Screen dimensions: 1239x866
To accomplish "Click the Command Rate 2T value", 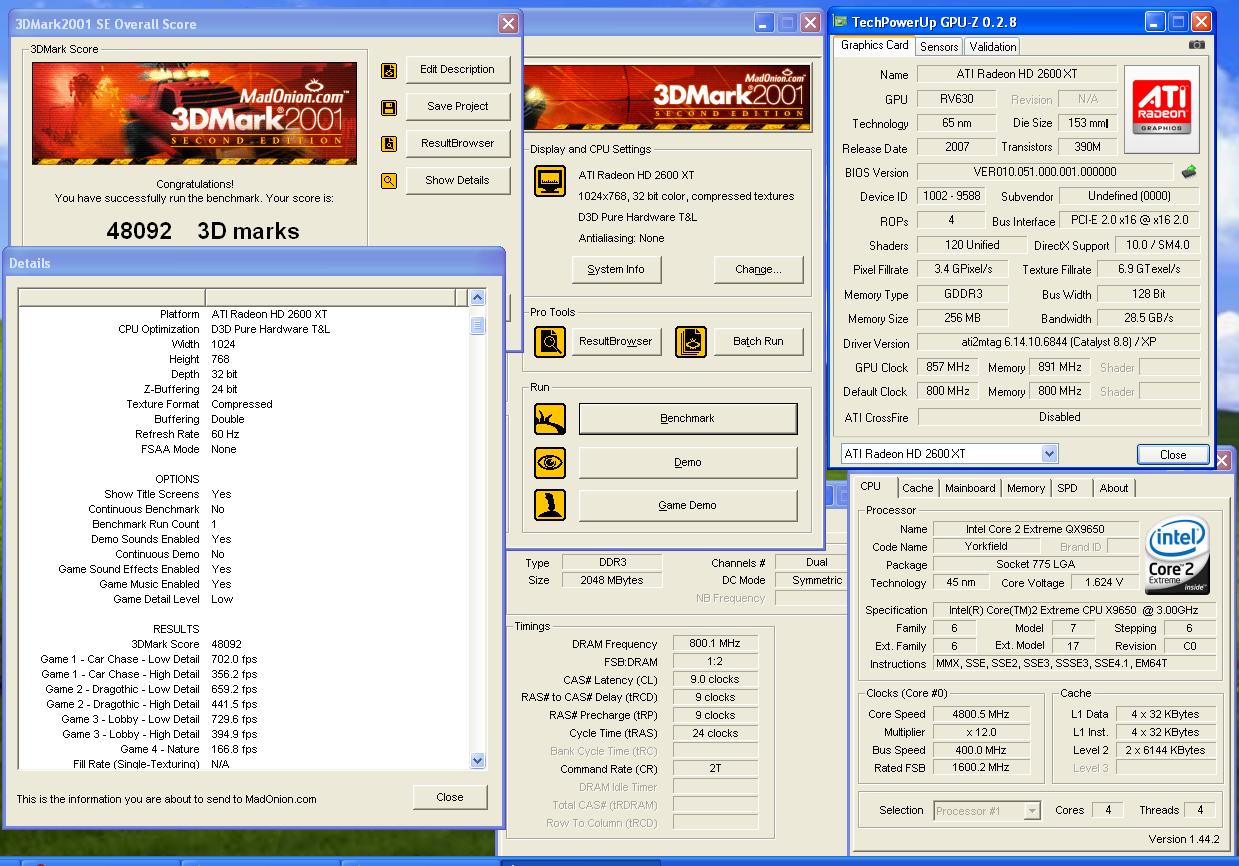I will [715, 770].
